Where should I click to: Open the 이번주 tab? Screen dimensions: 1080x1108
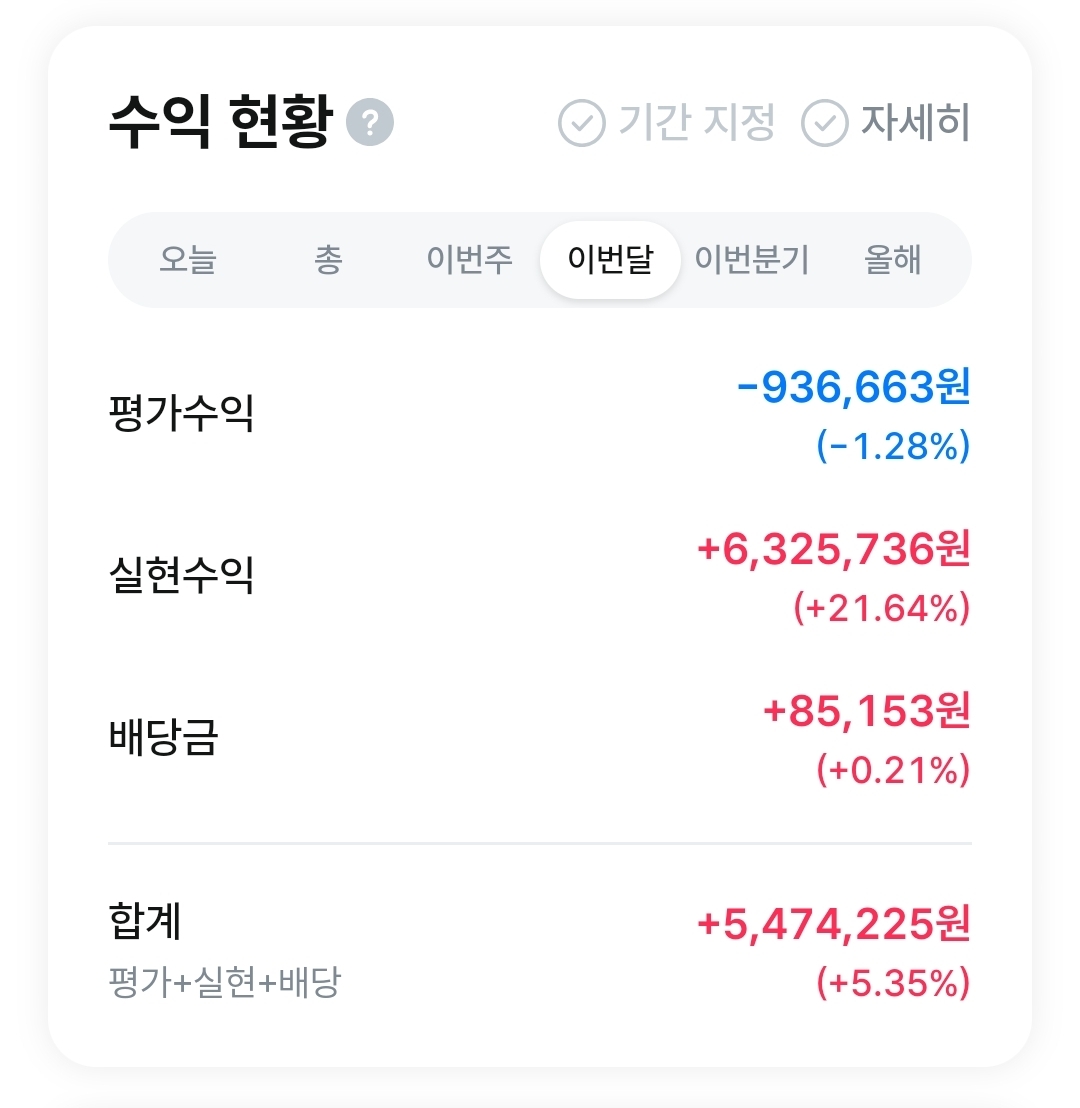pos(469,260)
